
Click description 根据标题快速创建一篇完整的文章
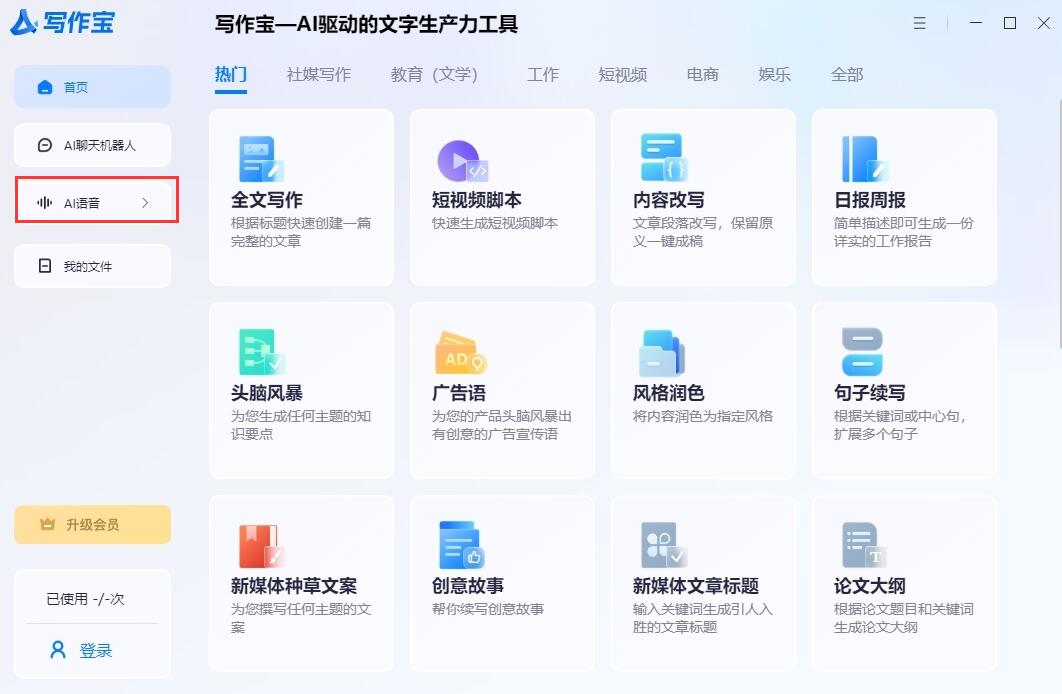301,232
